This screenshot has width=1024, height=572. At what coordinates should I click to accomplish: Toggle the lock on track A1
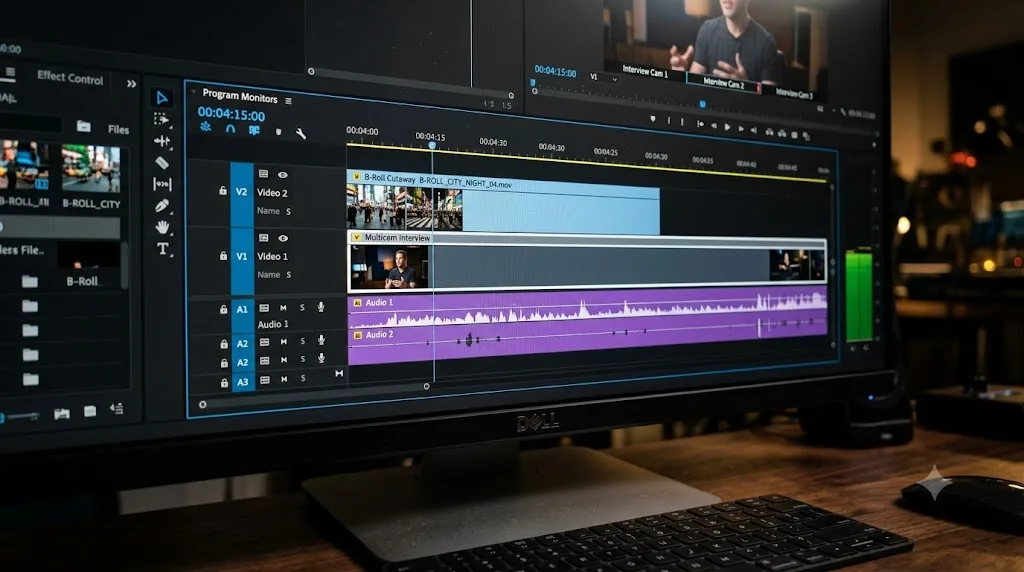click(223, 310)
